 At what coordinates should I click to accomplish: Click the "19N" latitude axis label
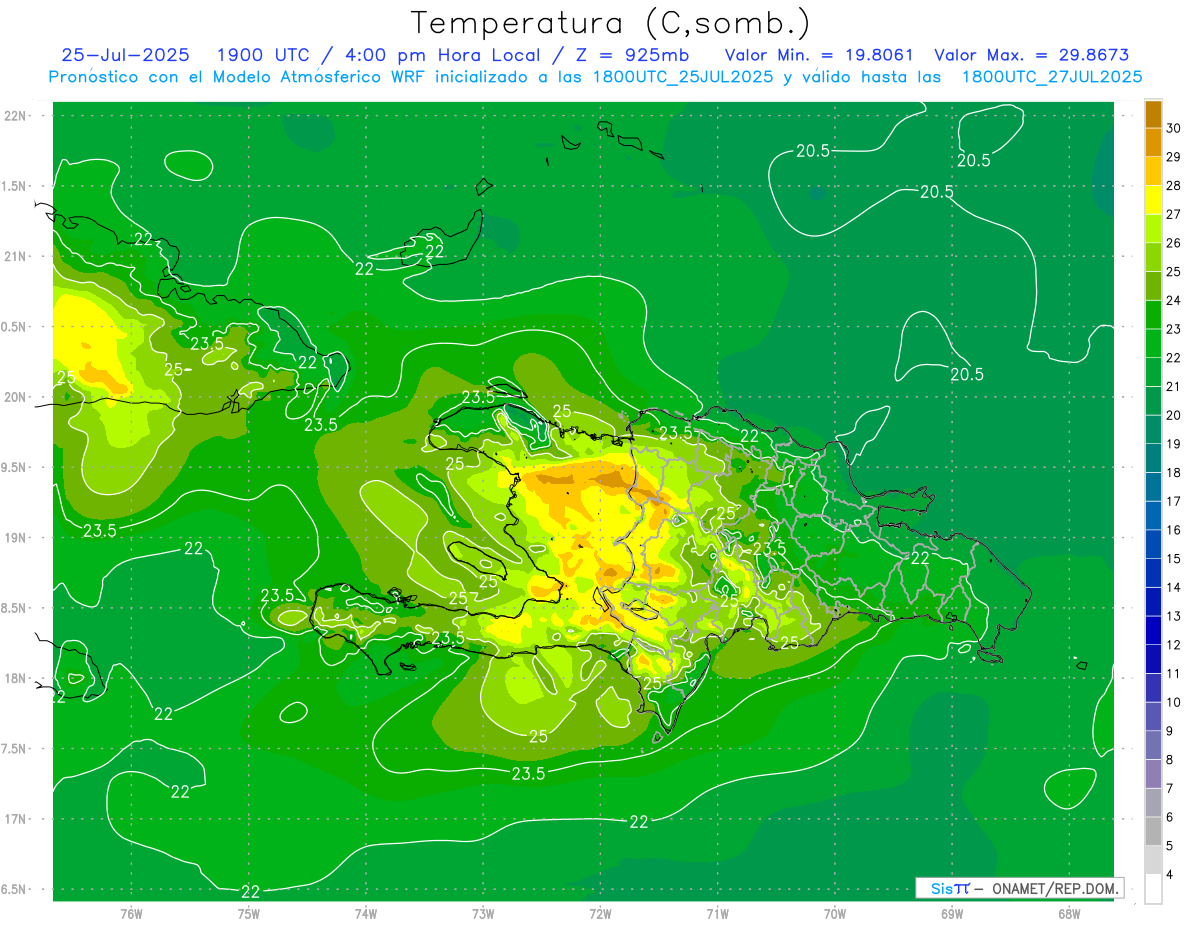[x=15, y=537]
